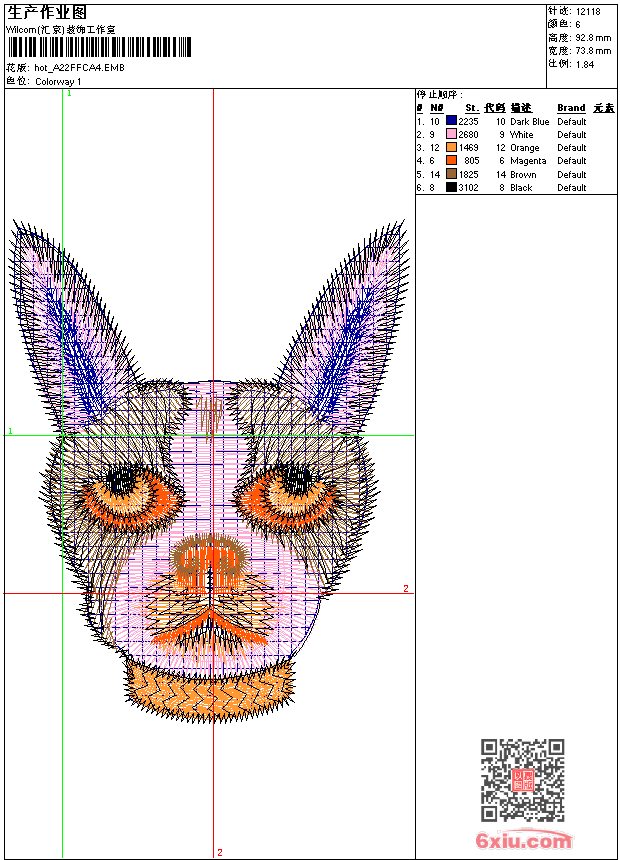Click the orange collar on the dog design
The height and width of the screenshot is (860, 620).
(212, 688)
